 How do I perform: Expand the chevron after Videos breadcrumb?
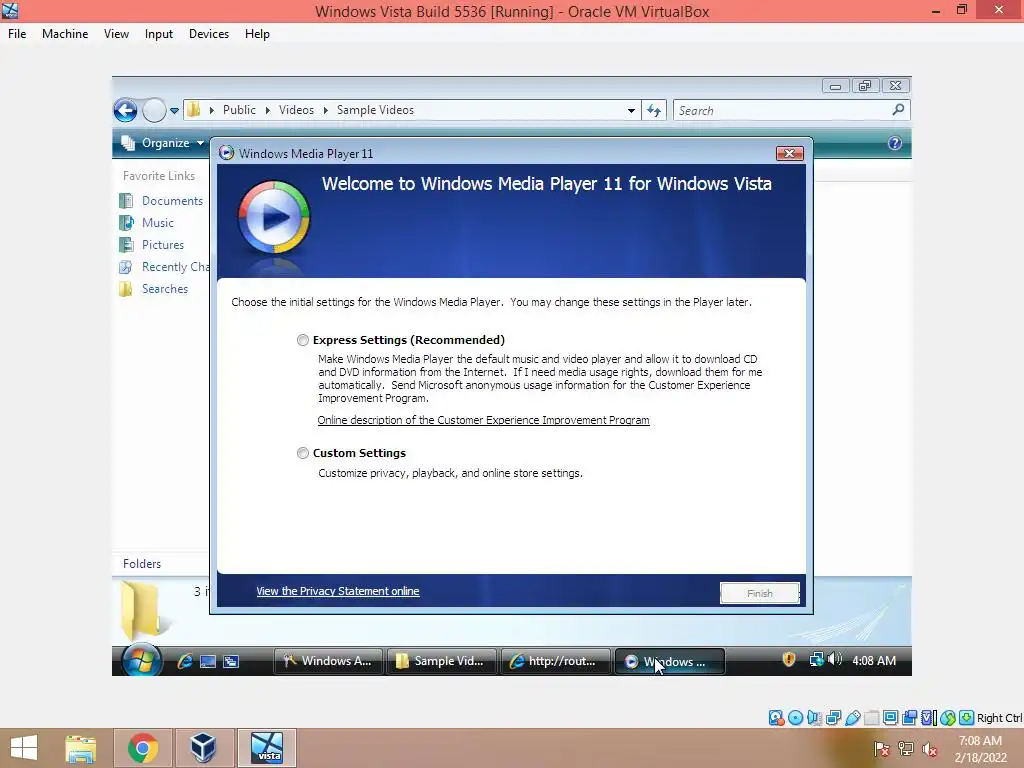(325, 110)
